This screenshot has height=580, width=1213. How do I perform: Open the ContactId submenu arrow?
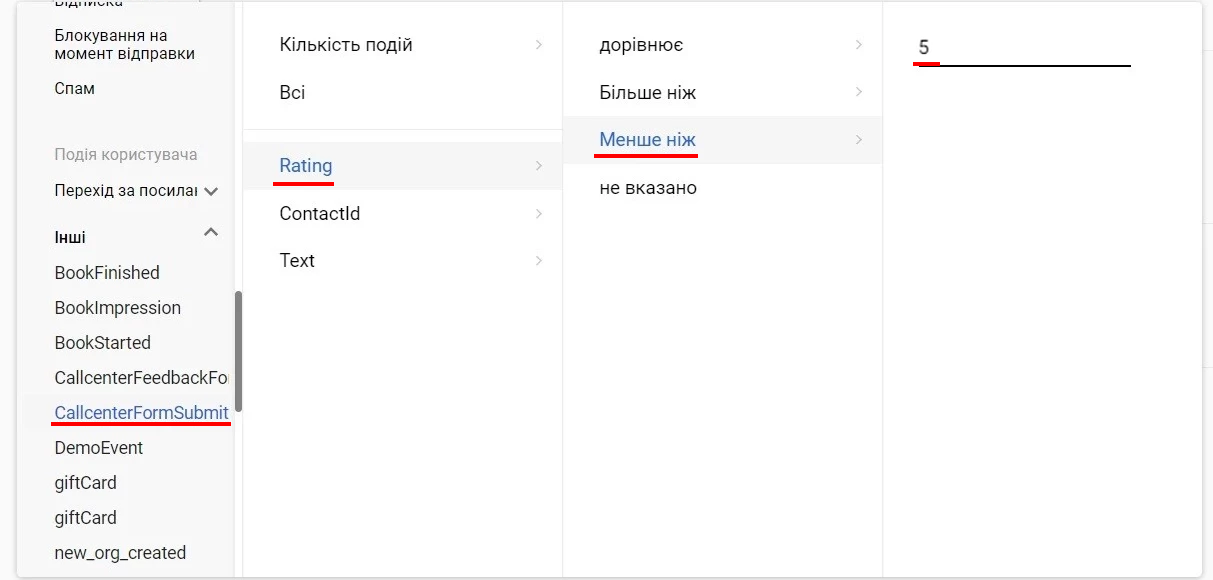539,214
